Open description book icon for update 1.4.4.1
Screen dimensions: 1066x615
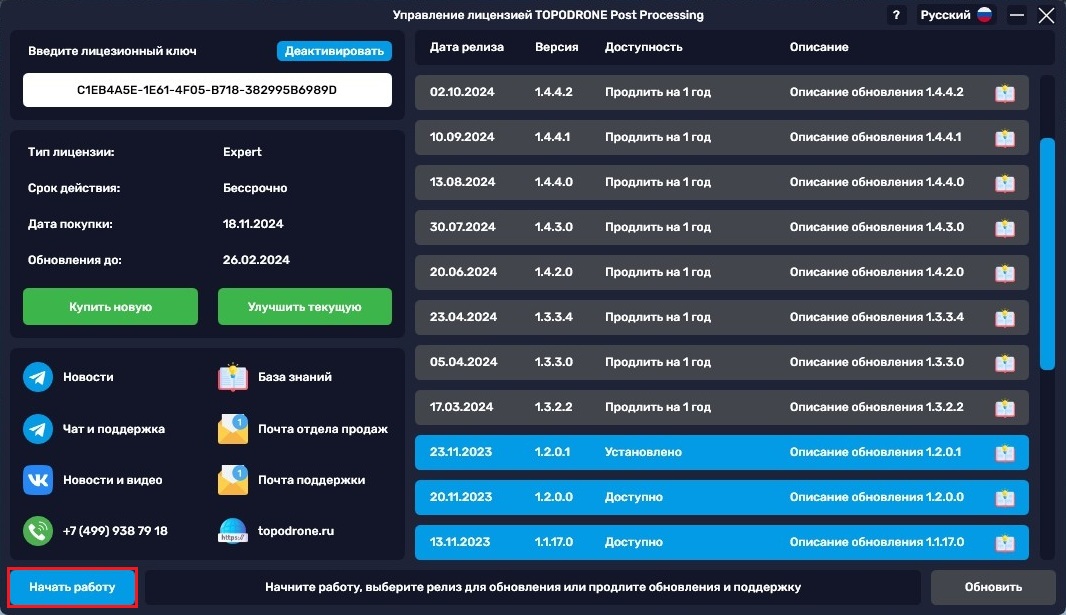(1005, 137)
